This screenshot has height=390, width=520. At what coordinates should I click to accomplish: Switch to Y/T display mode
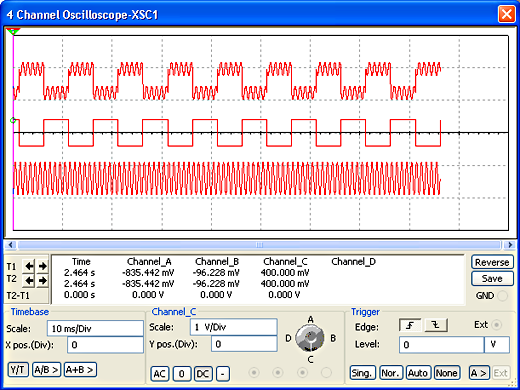(18, 370)
